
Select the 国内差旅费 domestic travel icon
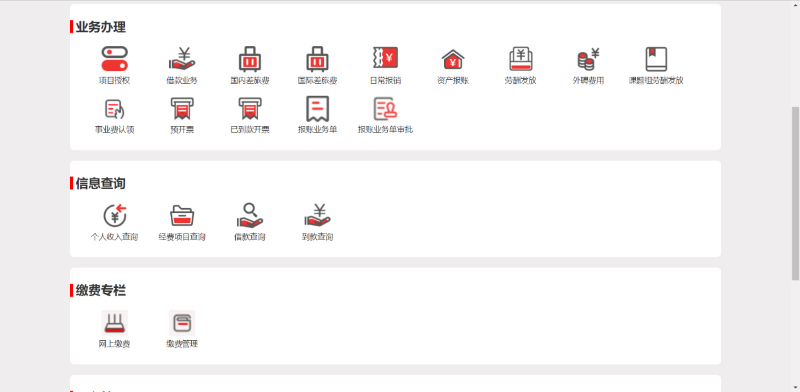click(250, 59)
